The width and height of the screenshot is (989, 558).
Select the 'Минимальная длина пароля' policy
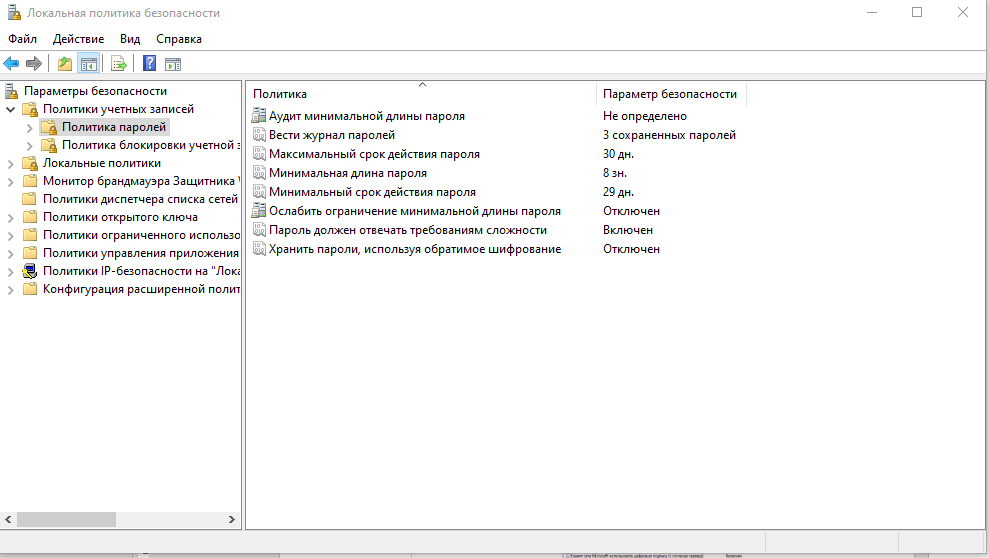(x=347, y=173)
